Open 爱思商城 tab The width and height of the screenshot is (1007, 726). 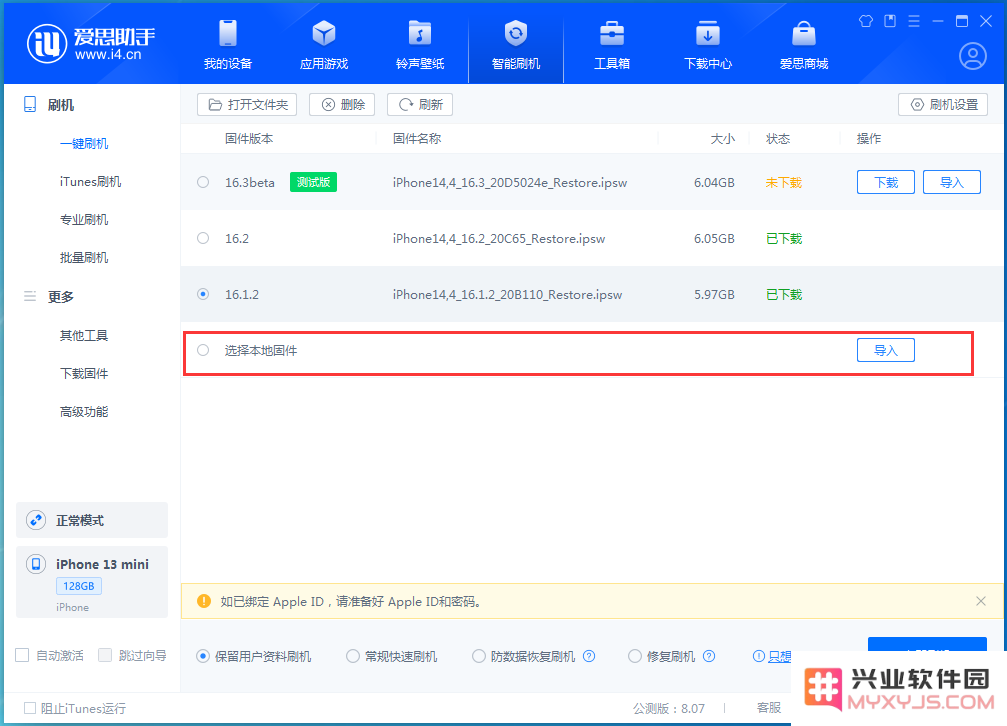pyautogui.click(x=803, y=45)
